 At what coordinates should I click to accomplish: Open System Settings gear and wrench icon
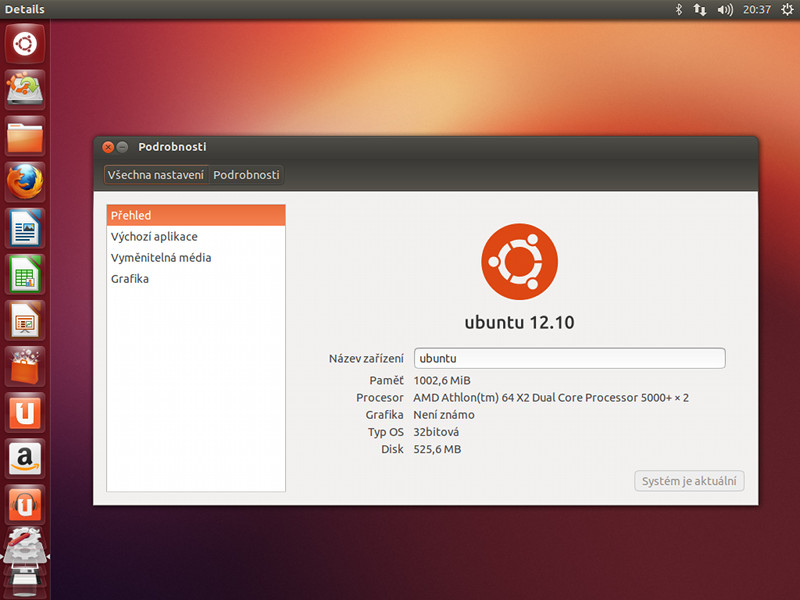click(25, 546)
